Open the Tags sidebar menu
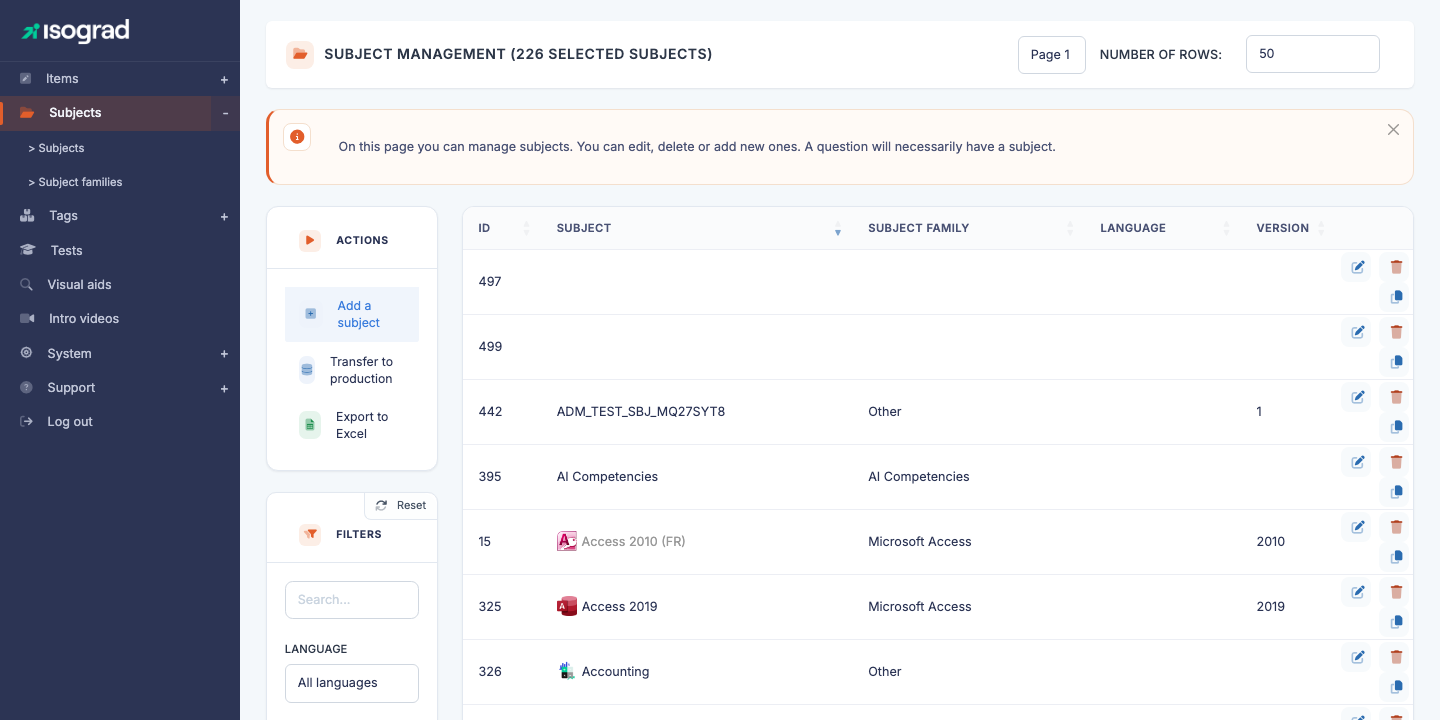This screenshot has height=720, width=1440. coord(63,216)
